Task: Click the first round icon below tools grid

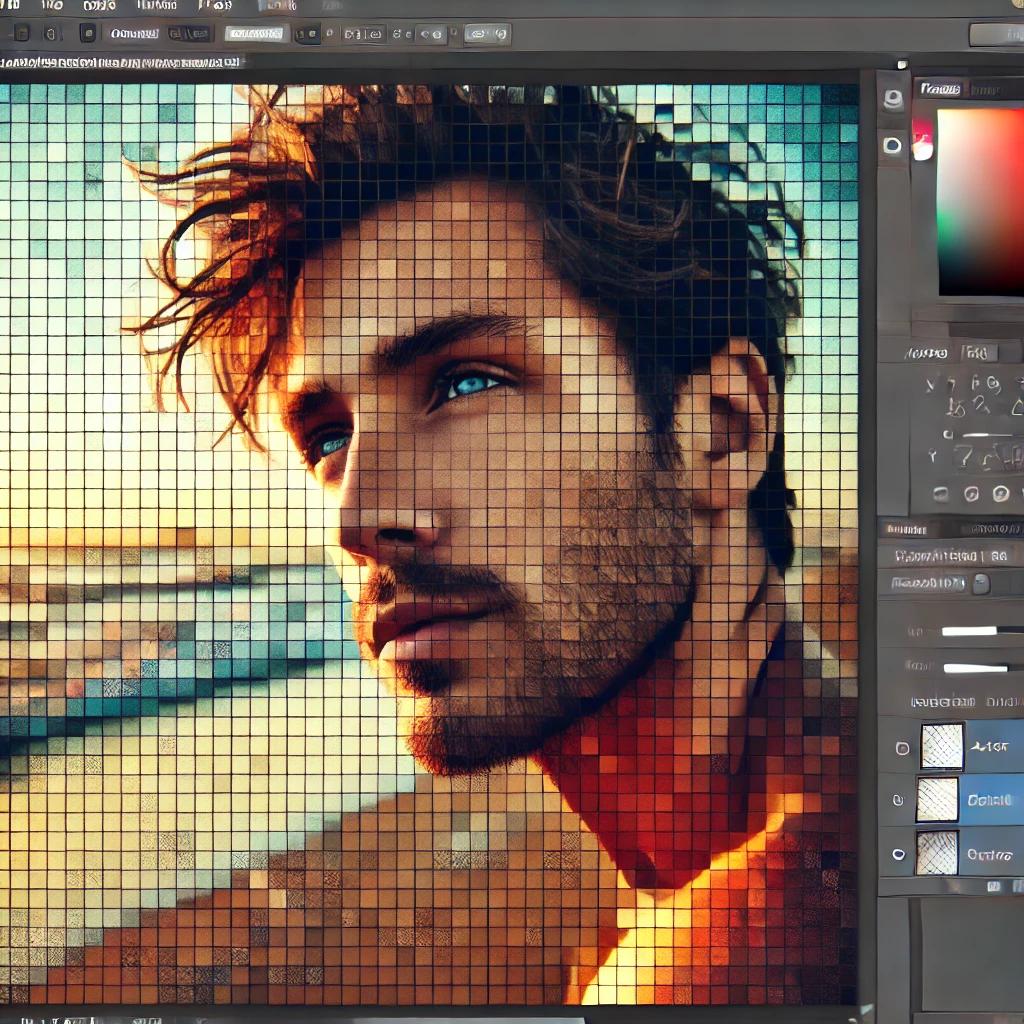Action: [940, 494]
